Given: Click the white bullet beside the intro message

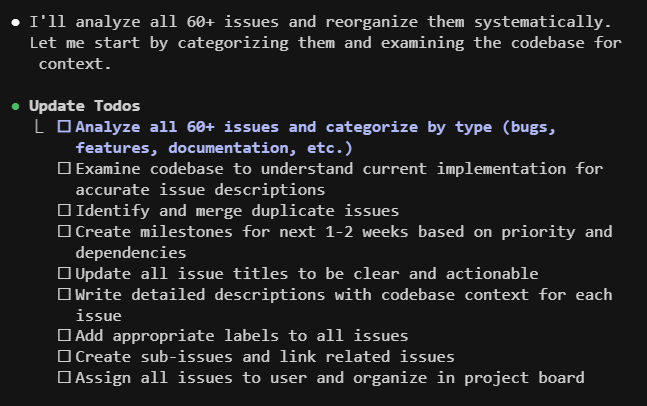Looking at the screenshot, I should coord(16,22).
